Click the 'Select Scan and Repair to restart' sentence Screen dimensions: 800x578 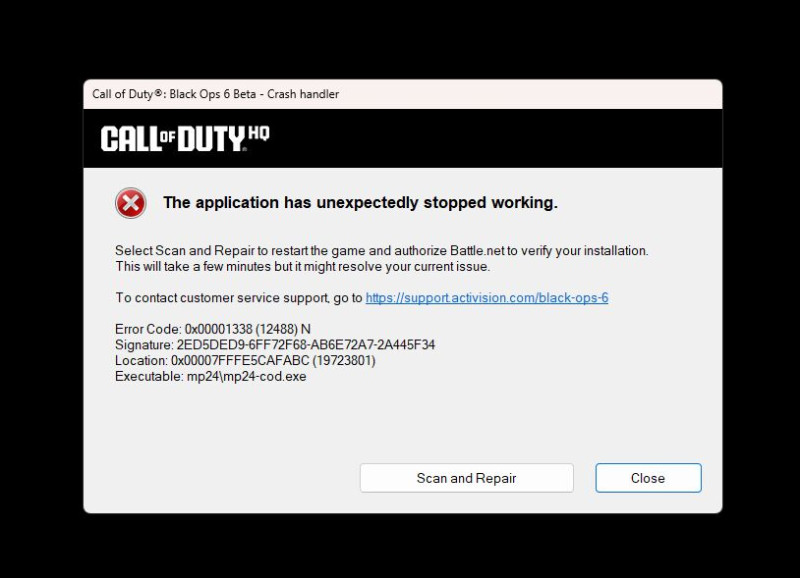coord(382,250)
